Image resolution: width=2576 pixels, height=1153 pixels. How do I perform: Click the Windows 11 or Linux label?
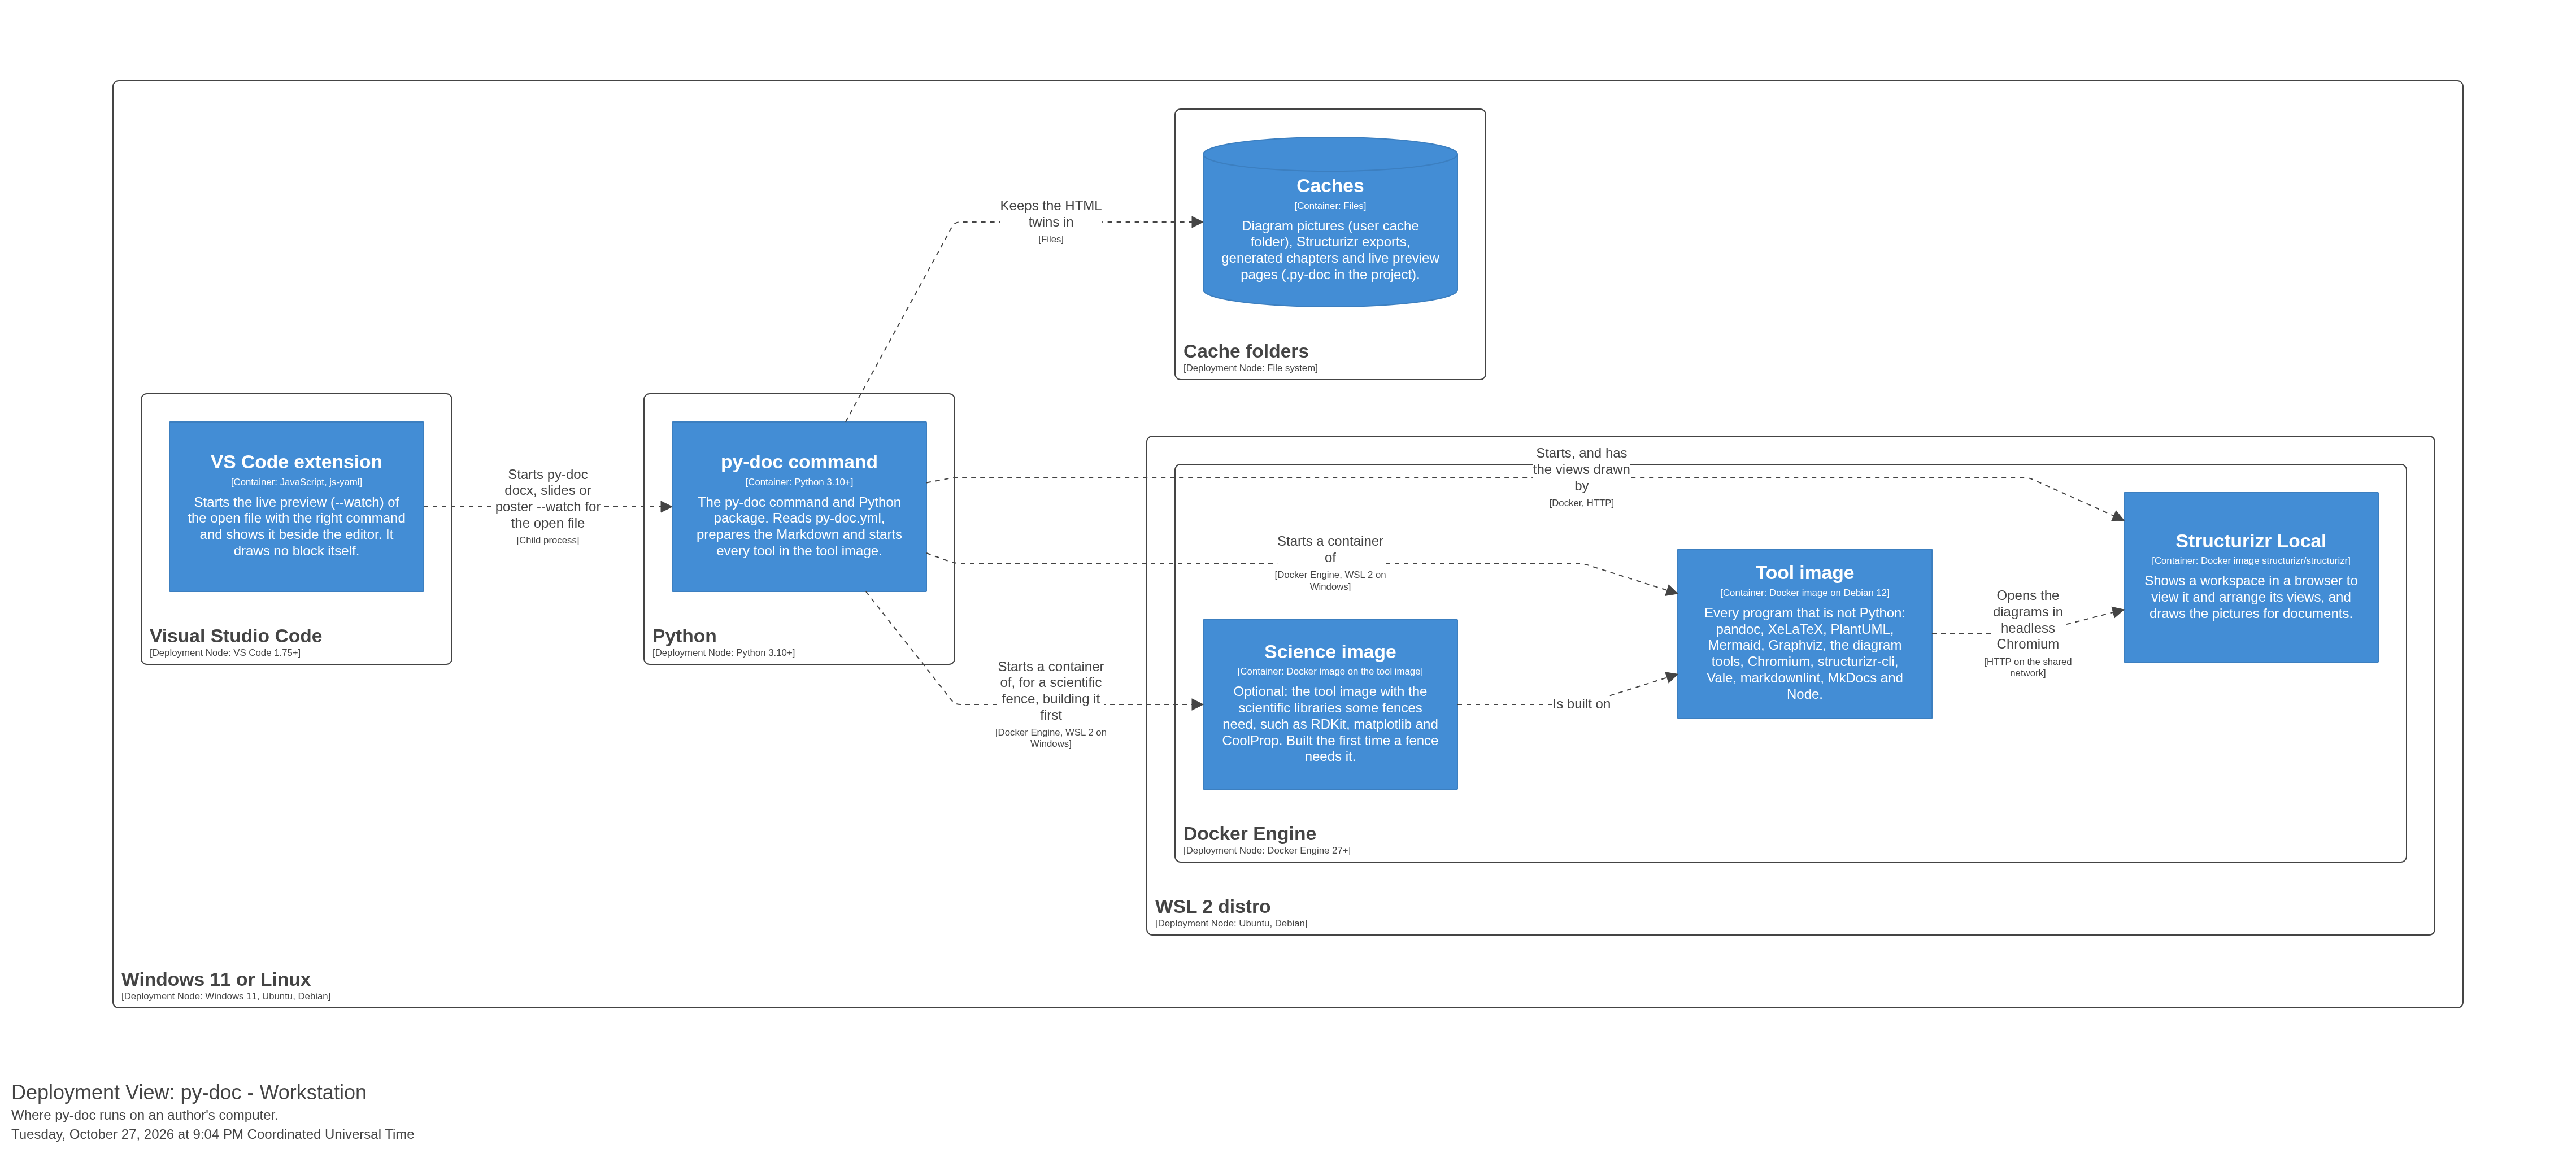click(x=216, y=979)
